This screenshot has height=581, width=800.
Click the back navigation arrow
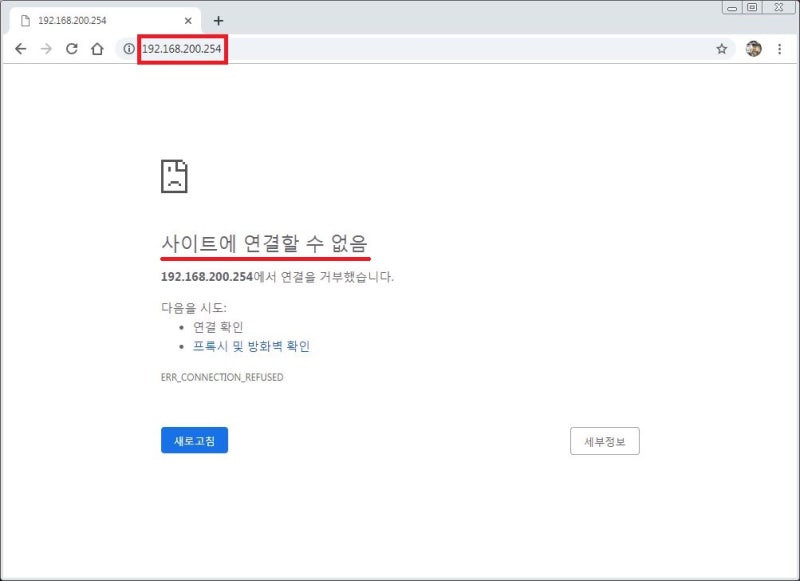pyautogui.click(x=20, y=47)
